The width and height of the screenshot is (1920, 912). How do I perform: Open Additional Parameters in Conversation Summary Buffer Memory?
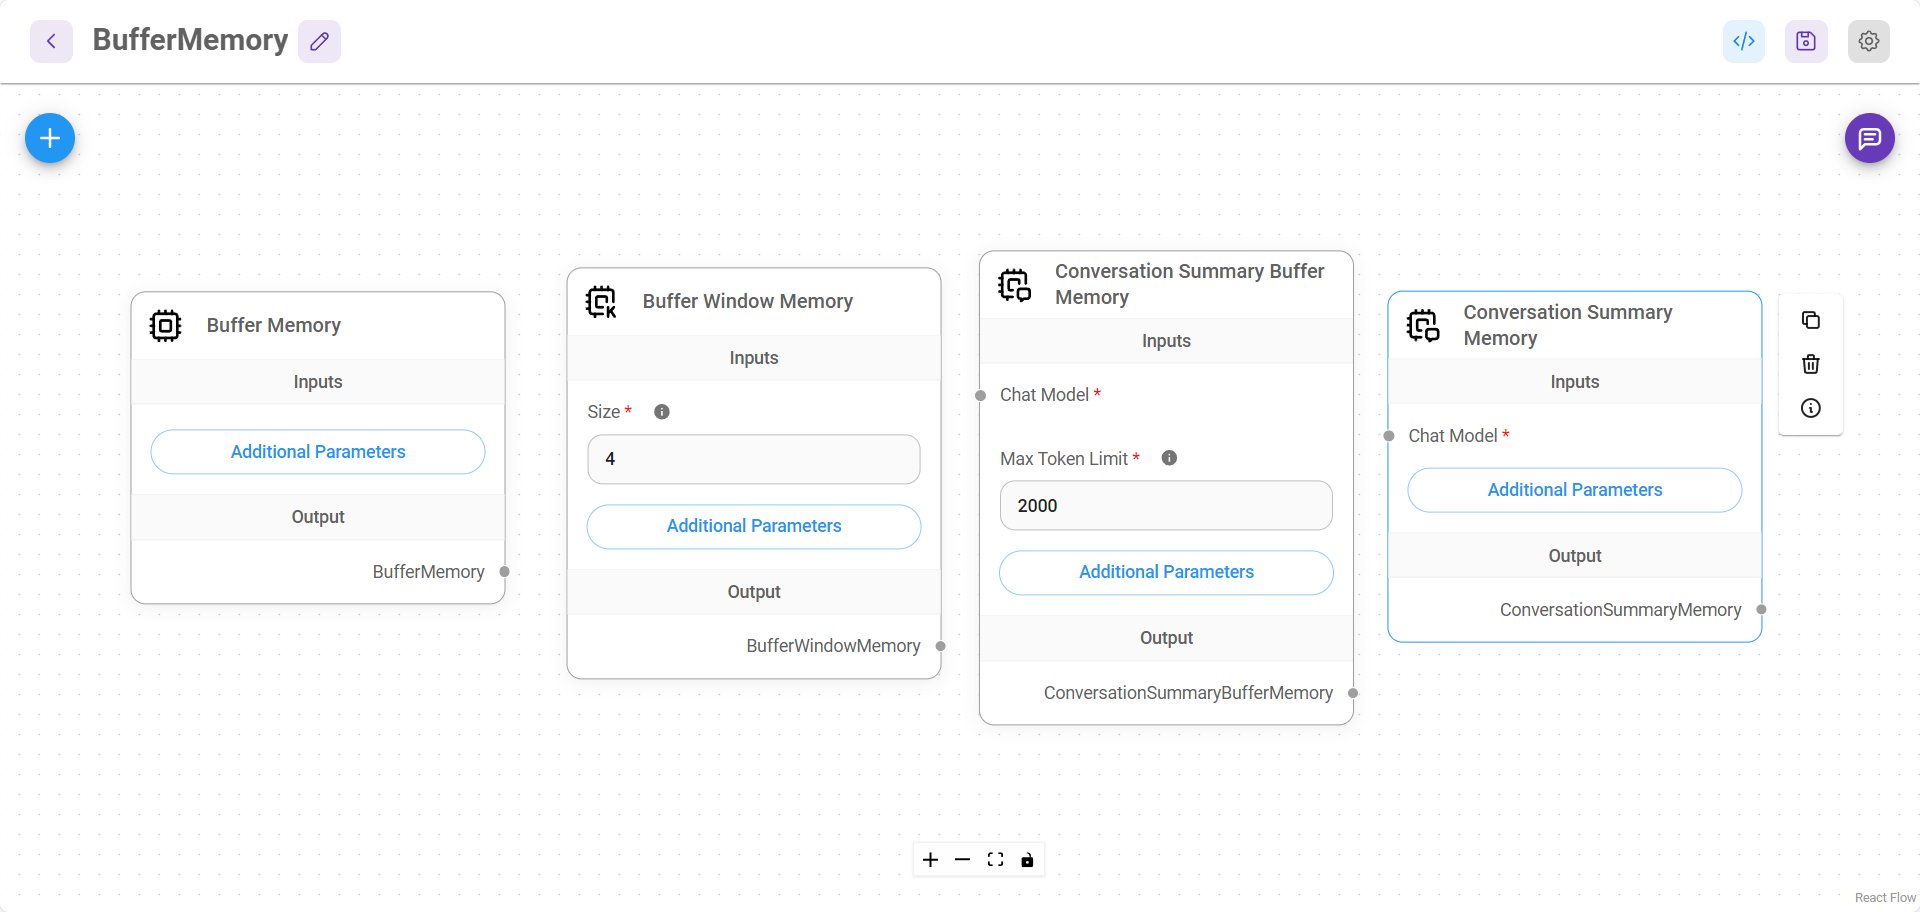[1166, 572]
